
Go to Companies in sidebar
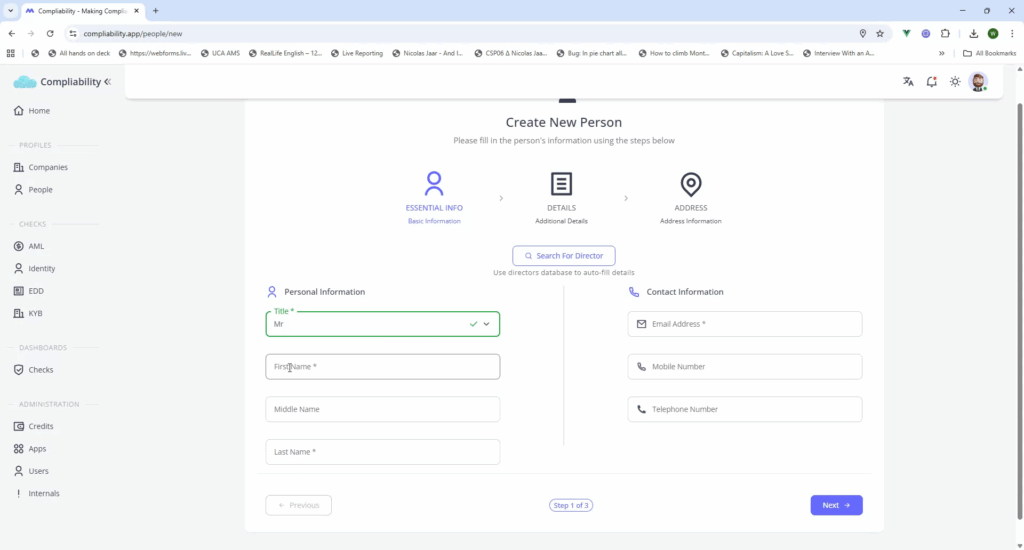(x=47, y=167)
